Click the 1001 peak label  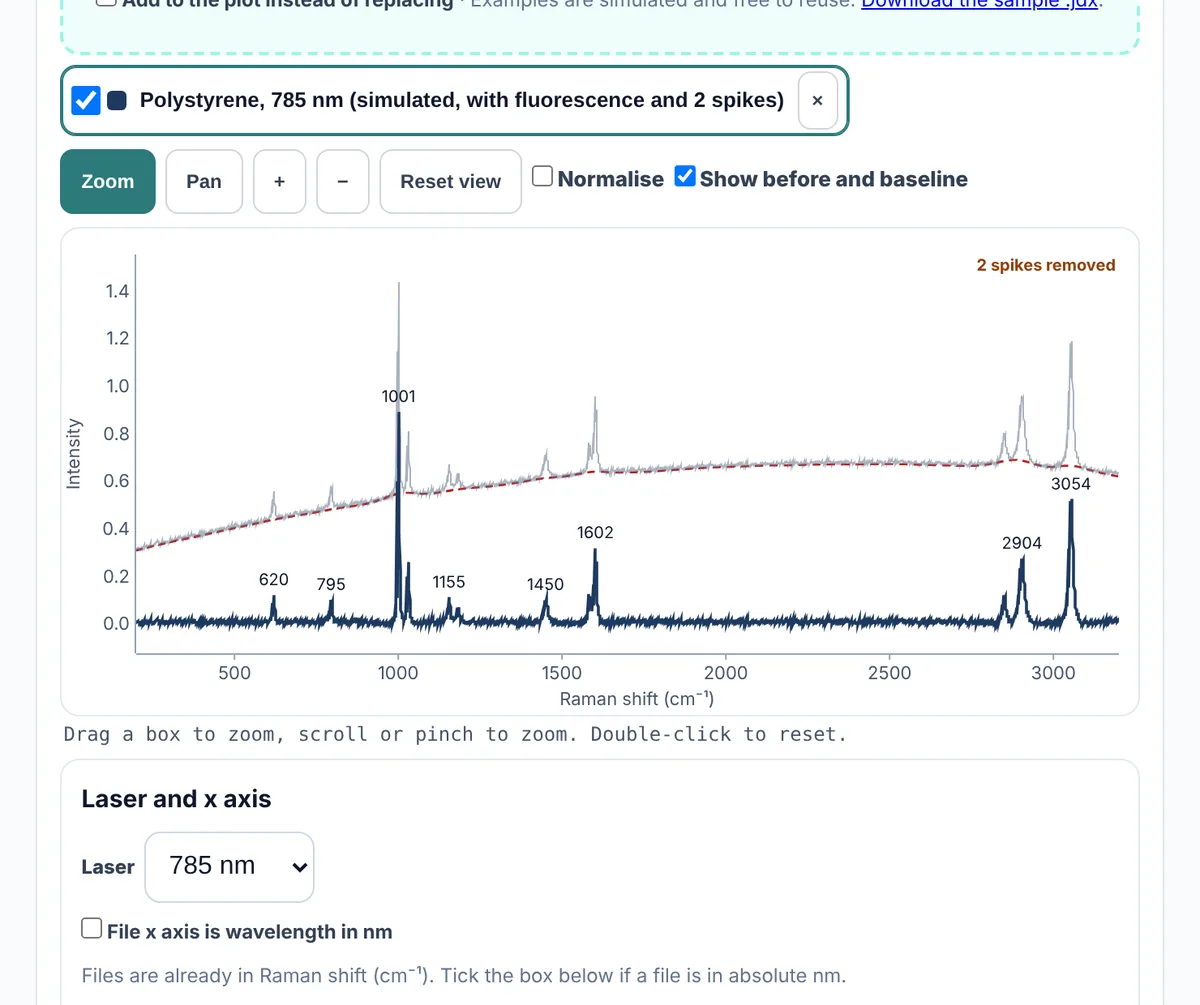tap(398, 396)
